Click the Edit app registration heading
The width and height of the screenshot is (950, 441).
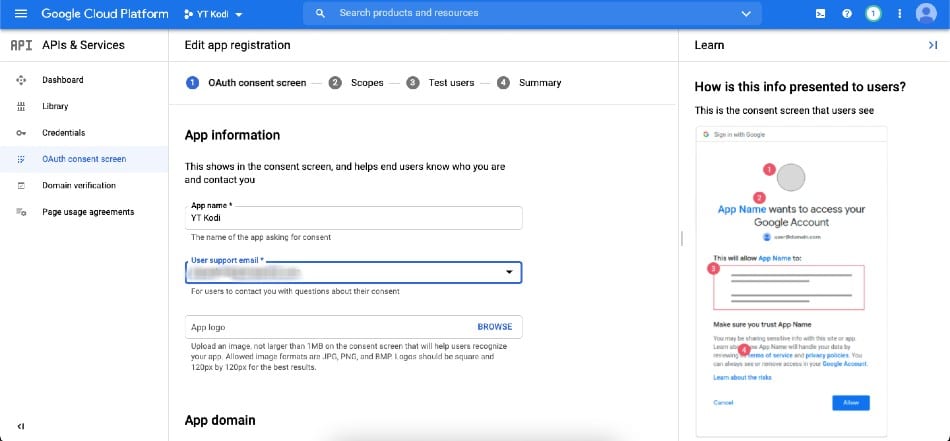pos(238,45)
